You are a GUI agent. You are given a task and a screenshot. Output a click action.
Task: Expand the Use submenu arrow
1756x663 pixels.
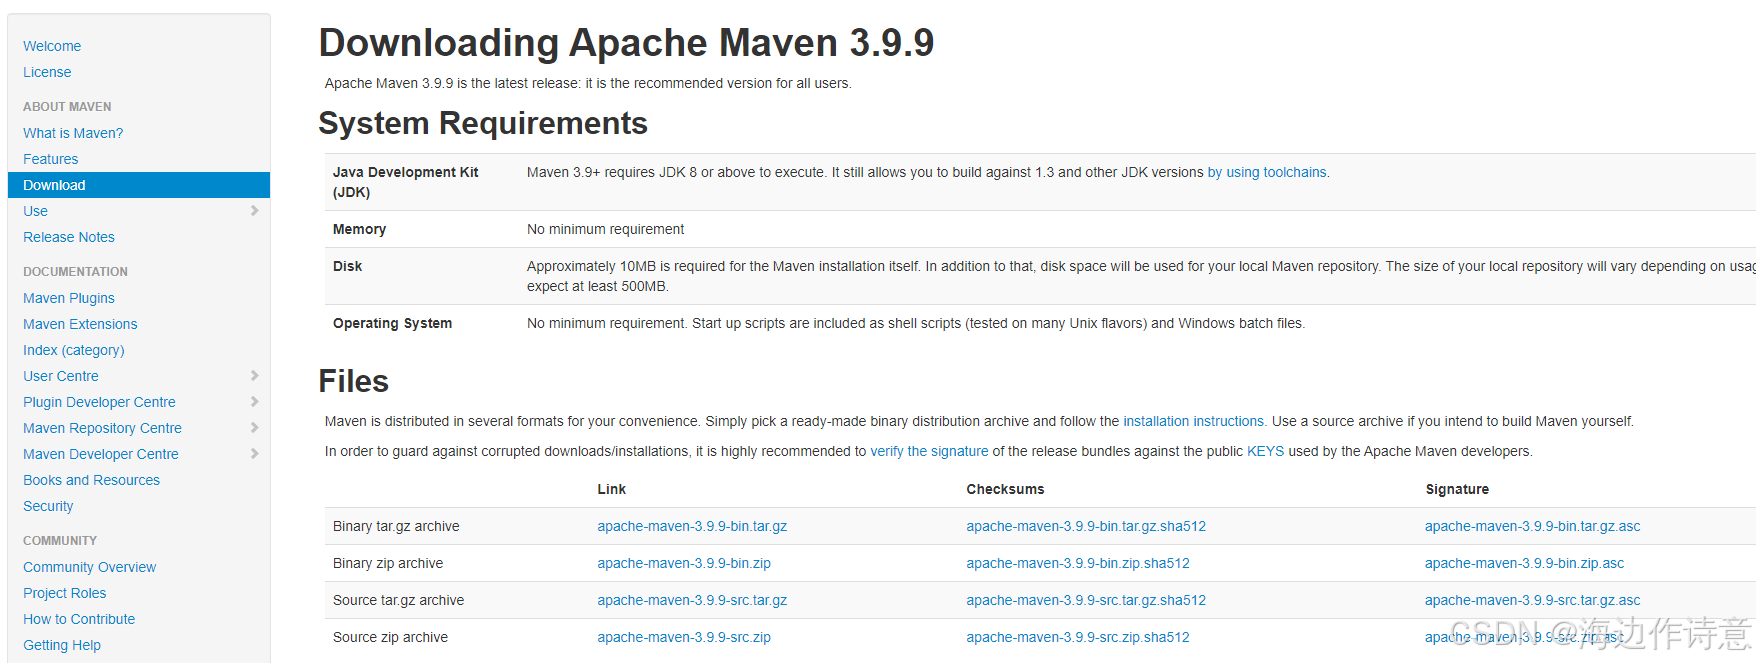[x=254, y=211]
